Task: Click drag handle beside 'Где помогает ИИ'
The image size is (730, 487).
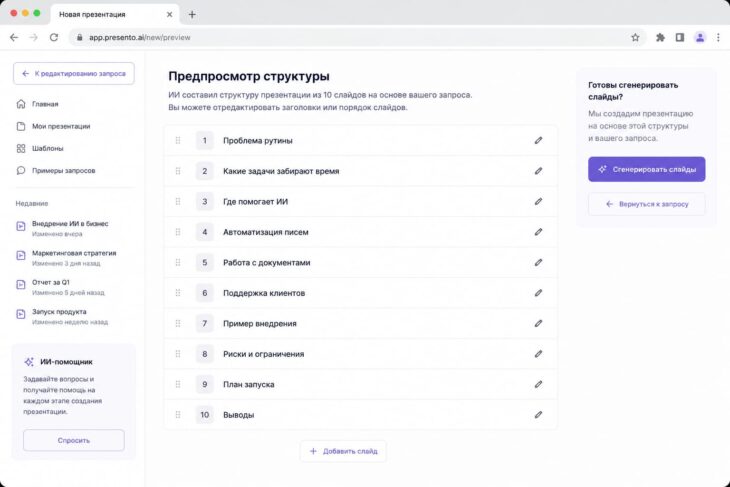Action: point(178,201)
